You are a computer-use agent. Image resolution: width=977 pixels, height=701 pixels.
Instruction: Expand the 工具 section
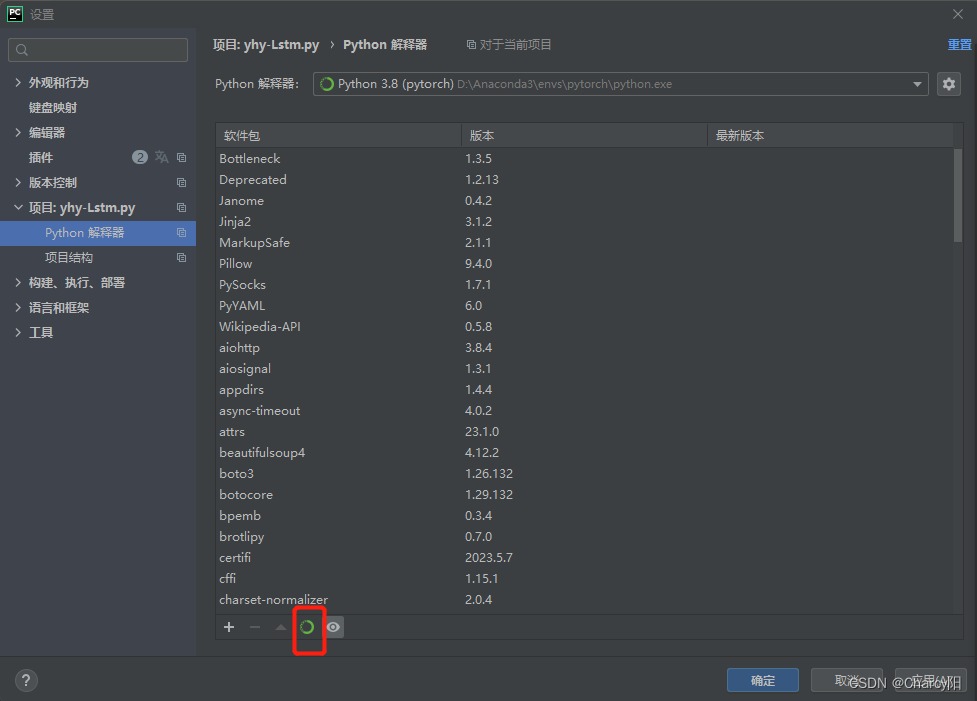[x=18, y=332]
